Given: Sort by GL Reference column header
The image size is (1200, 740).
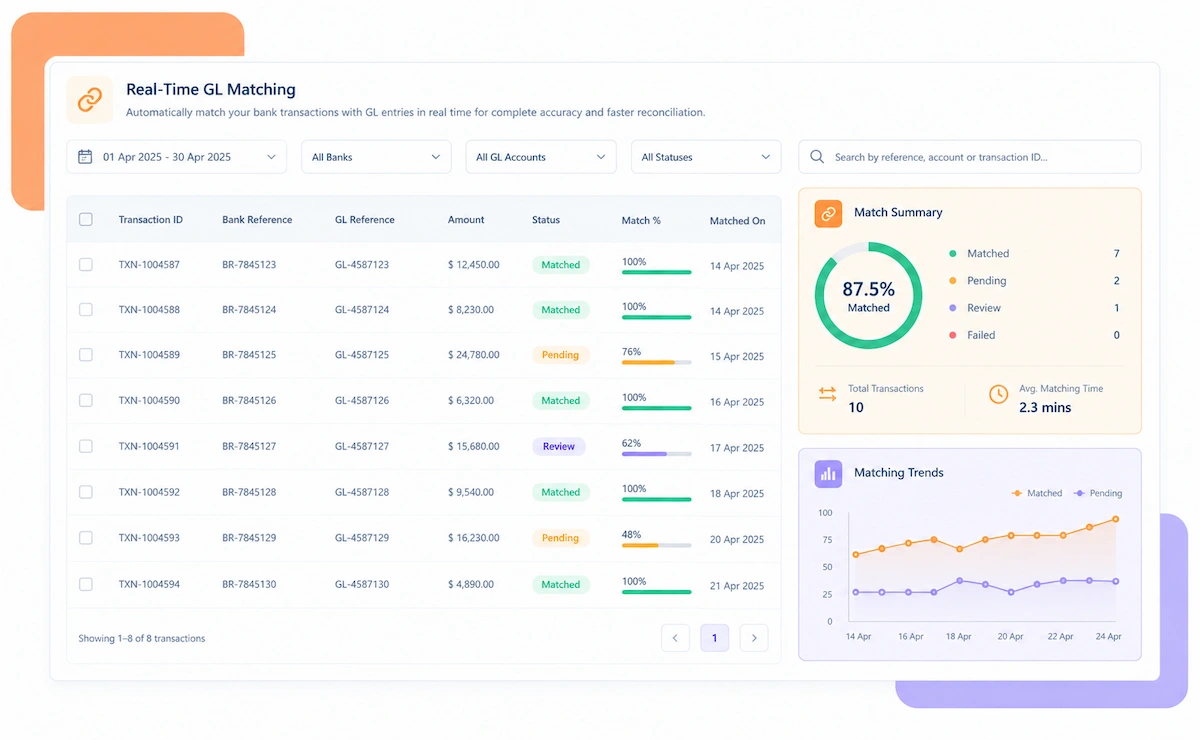Looking at the screenshot, I should (365, 220).
